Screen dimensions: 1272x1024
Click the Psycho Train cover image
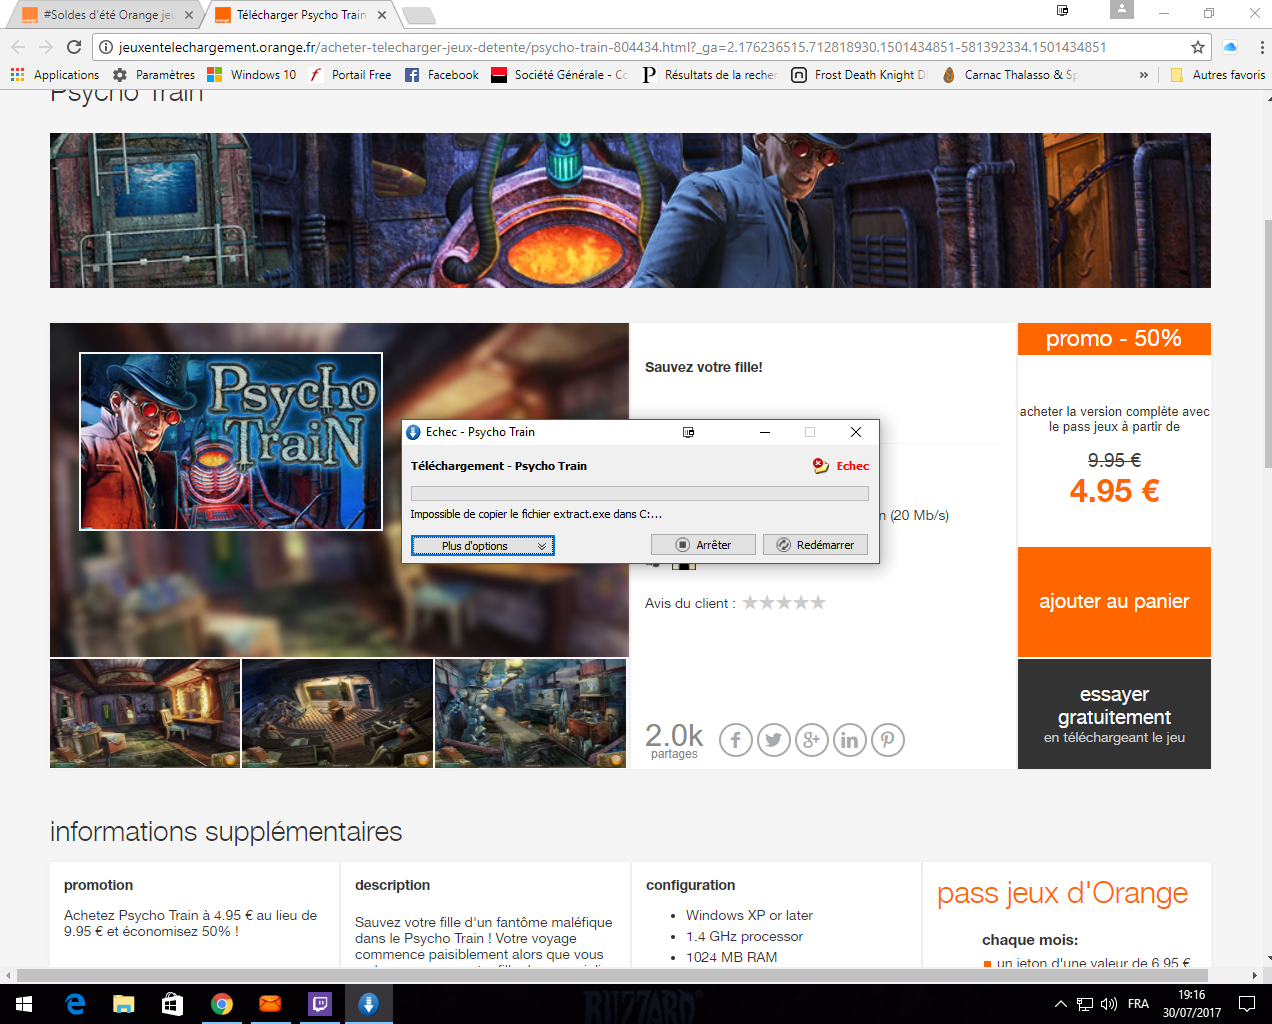tap(231, 441)
